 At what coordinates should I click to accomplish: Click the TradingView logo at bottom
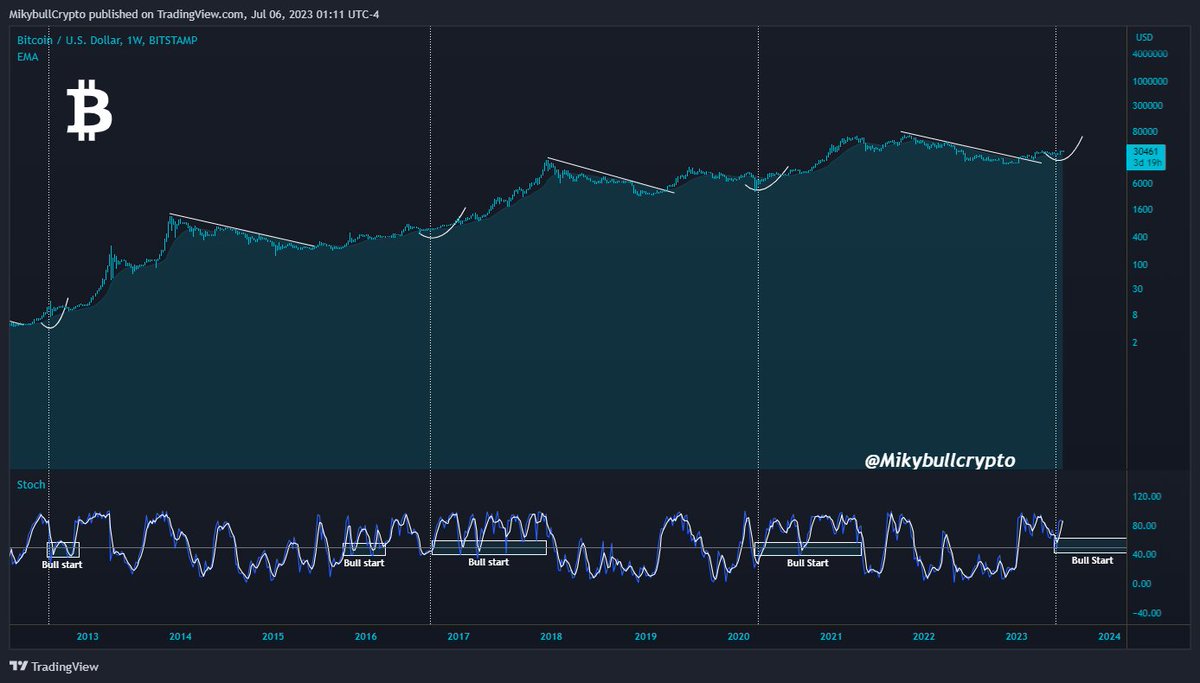(54, 667)
